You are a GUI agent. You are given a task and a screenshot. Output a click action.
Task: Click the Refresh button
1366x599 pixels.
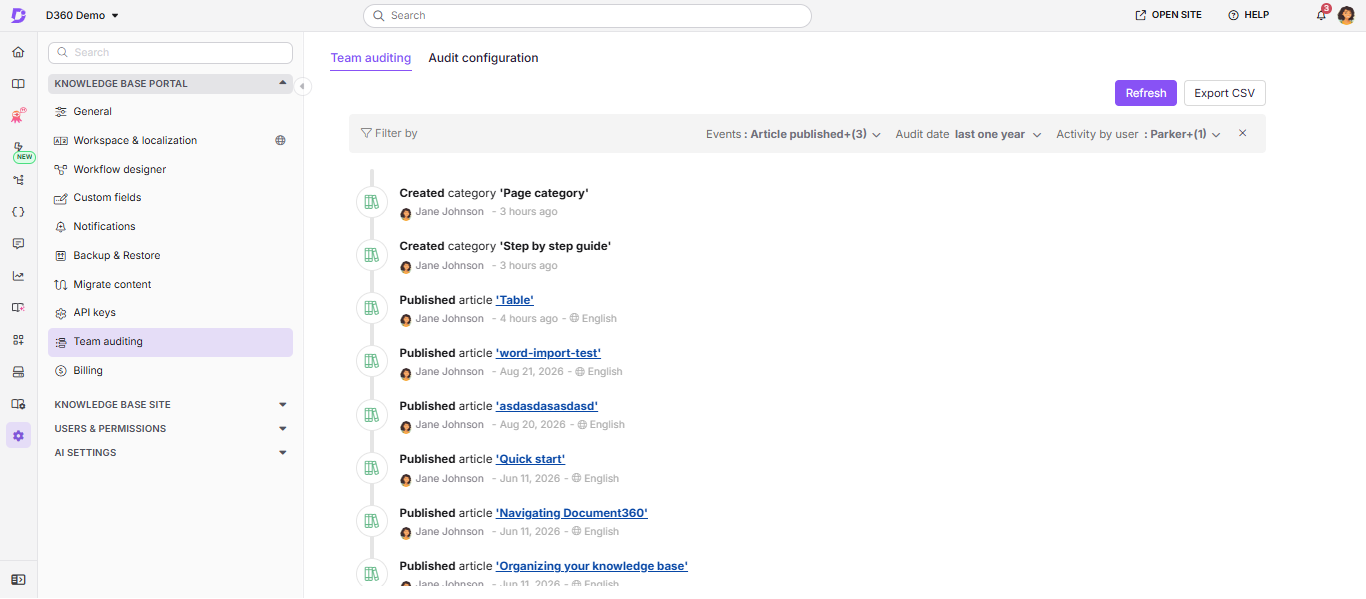point(1146,93)
